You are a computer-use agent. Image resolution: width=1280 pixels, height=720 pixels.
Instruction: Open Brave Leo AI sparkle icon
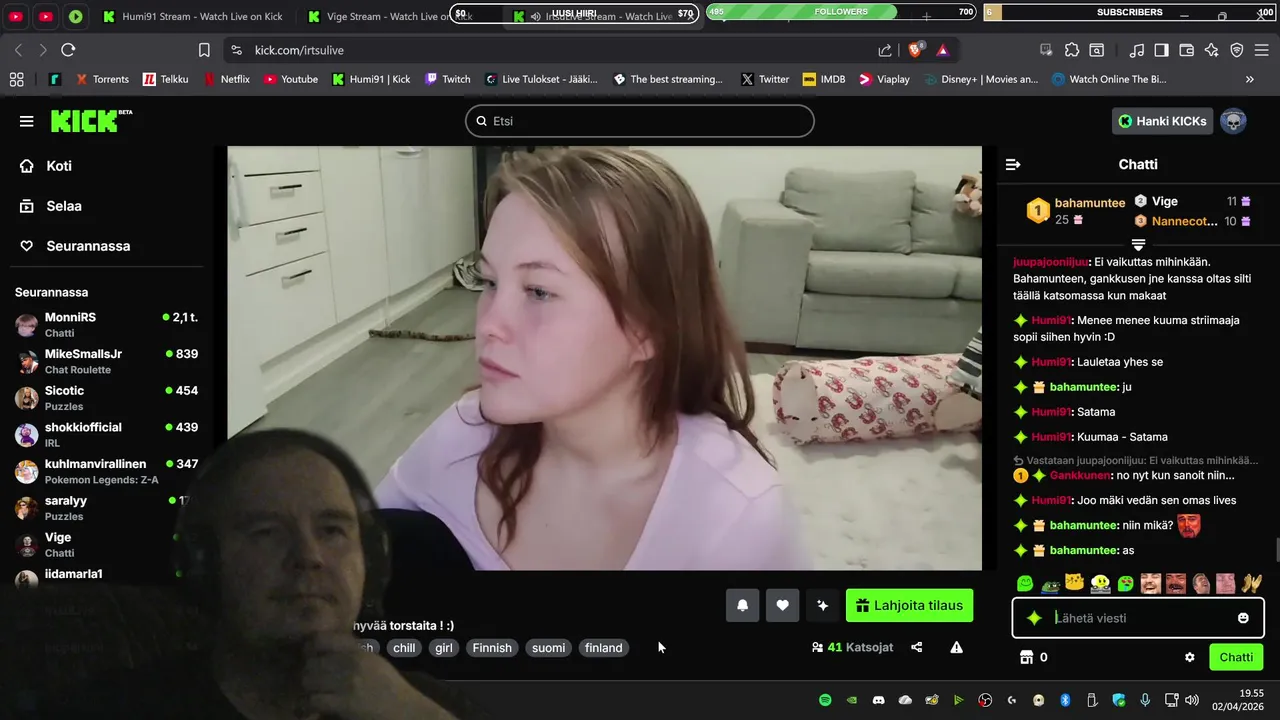1211,50
